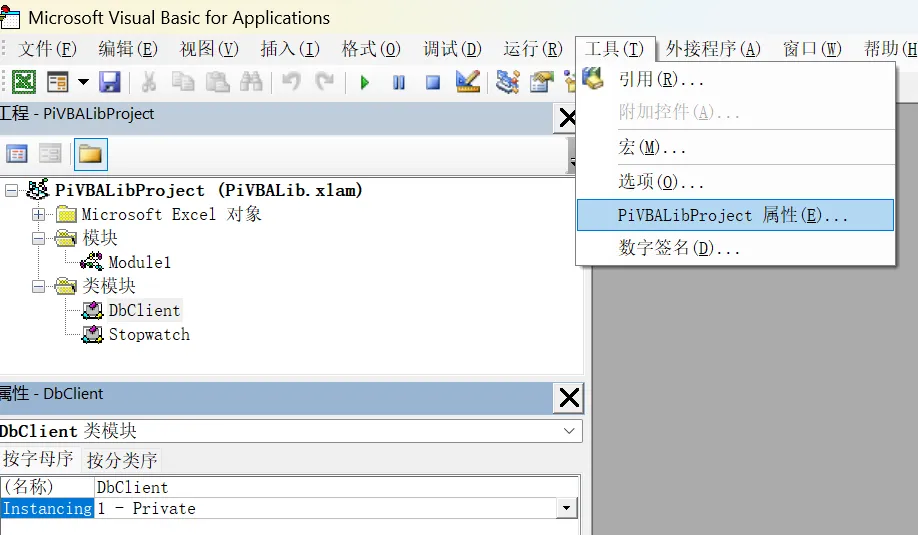Click the Paste clipboard icon
The image size is (918, 535).
[x=217, y=82]
